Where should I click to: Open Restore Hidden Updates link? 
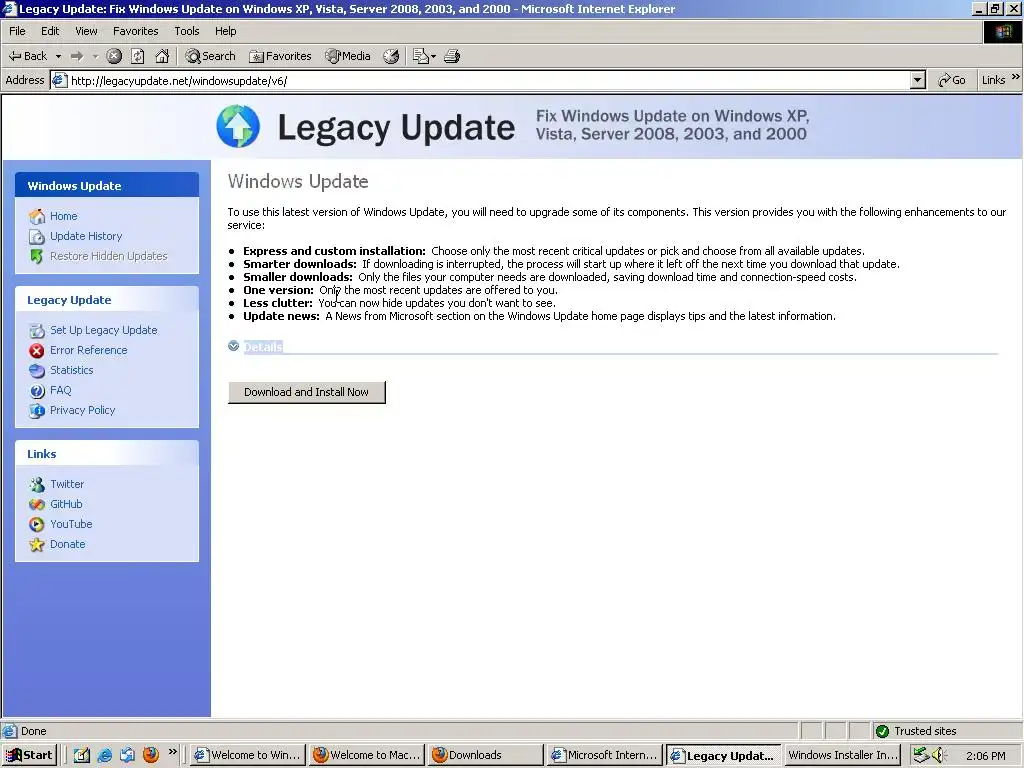coord(108,256)
